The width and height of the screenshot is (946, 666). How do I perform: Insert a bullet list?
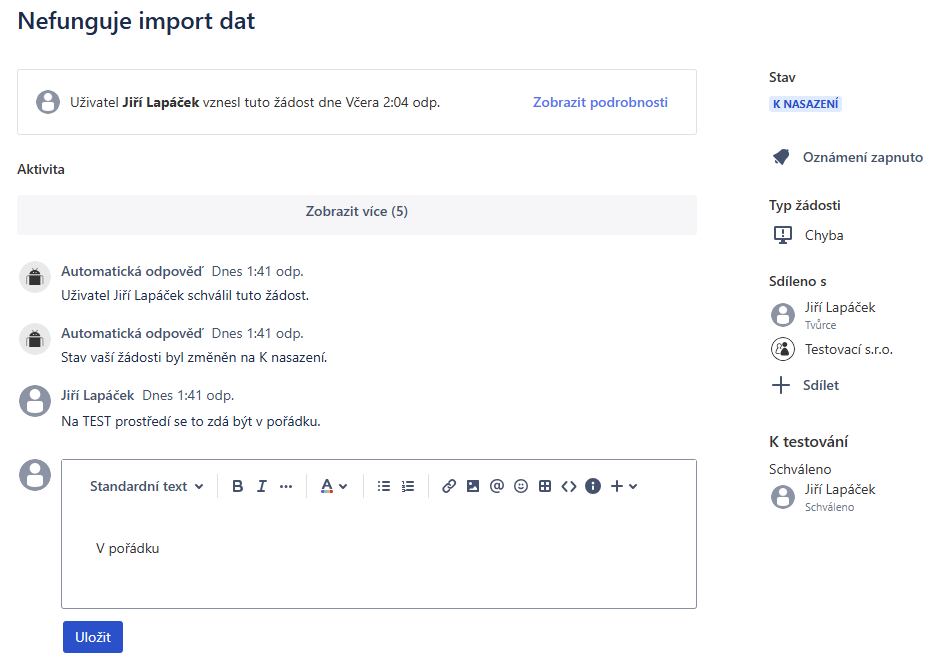pyautogui.click(x=384, y=487)
